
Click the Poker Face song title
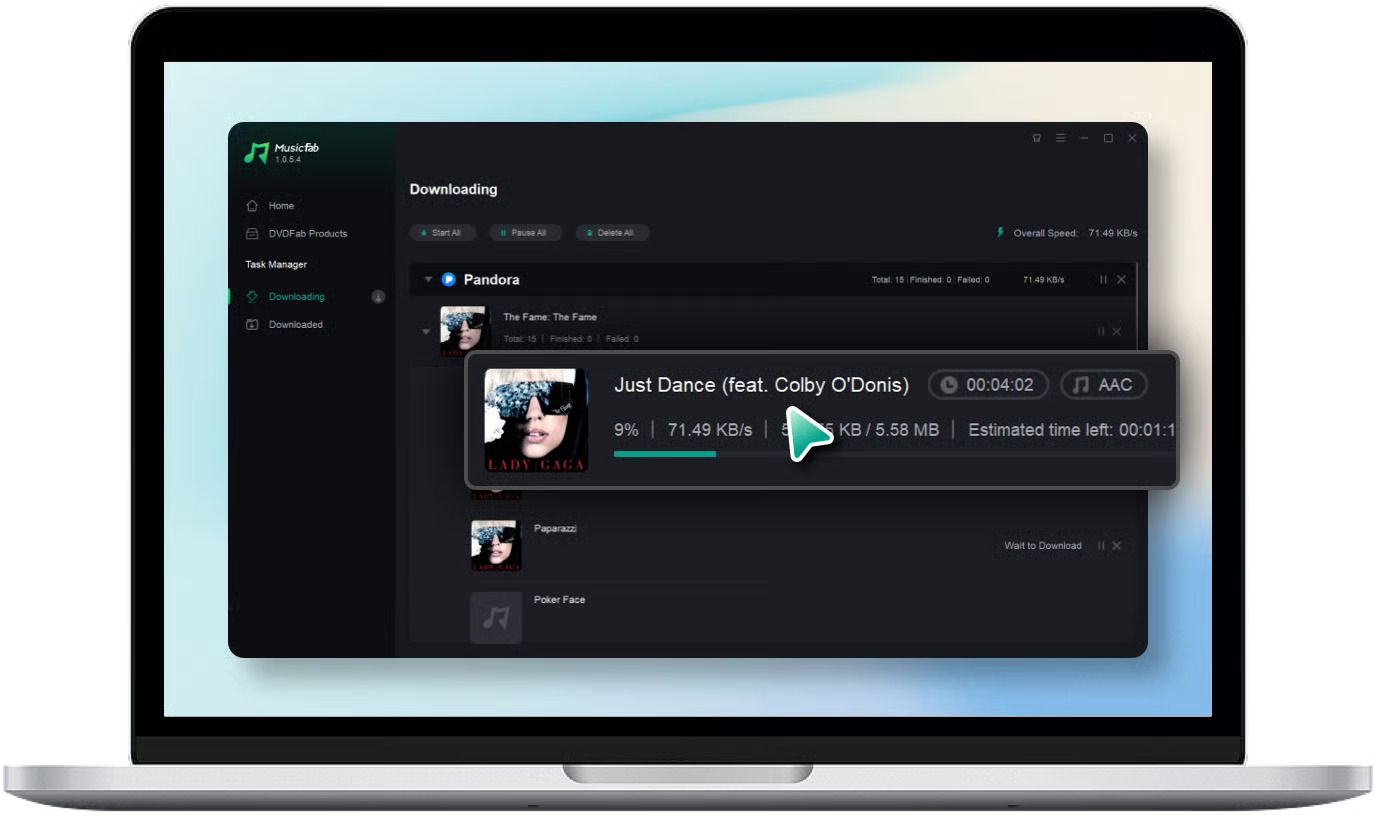(x=559, y=600)
